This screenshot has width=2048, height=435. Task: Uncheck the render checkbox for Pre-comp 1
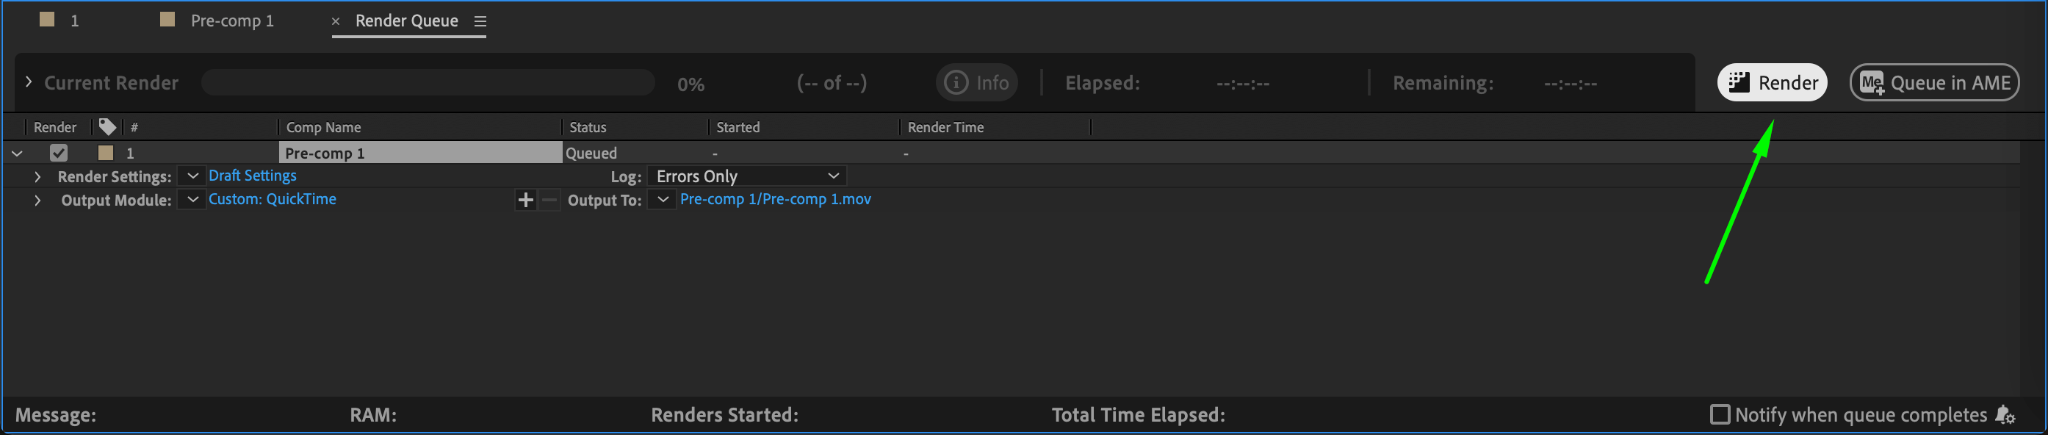click(x=59, y=153)
